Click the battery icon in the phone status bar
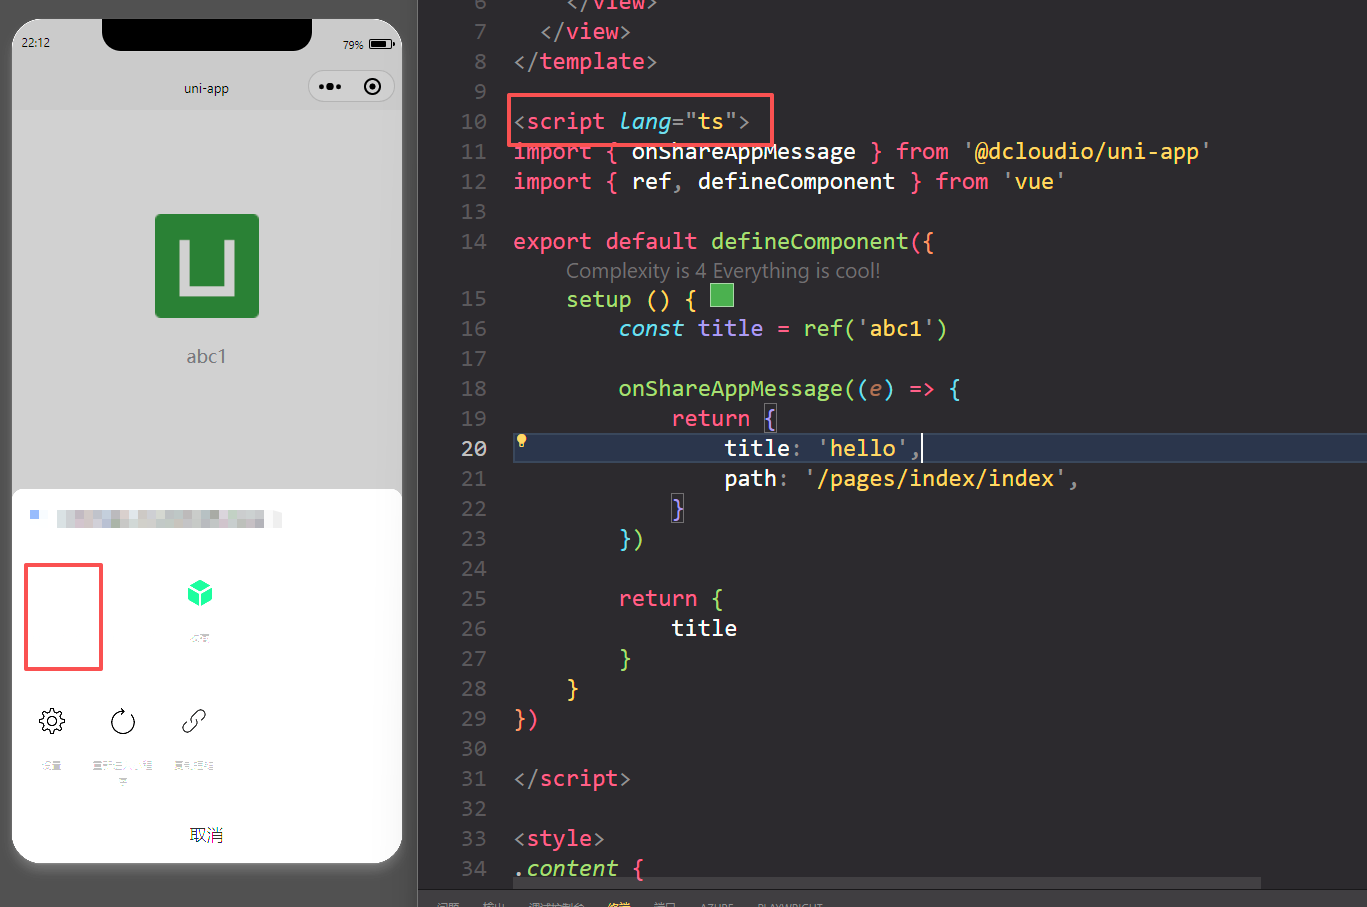 tap(380, 44)
